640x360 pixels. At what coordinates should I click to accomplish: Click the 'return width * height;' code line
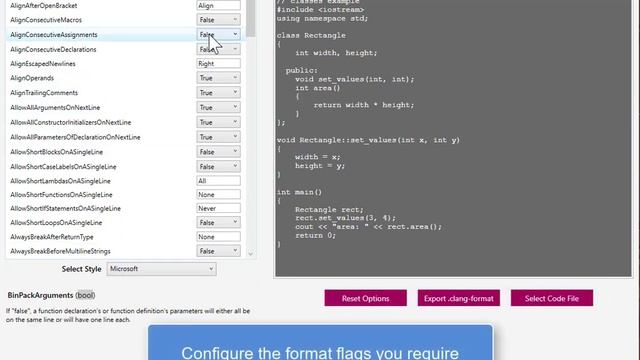point(364,105)
